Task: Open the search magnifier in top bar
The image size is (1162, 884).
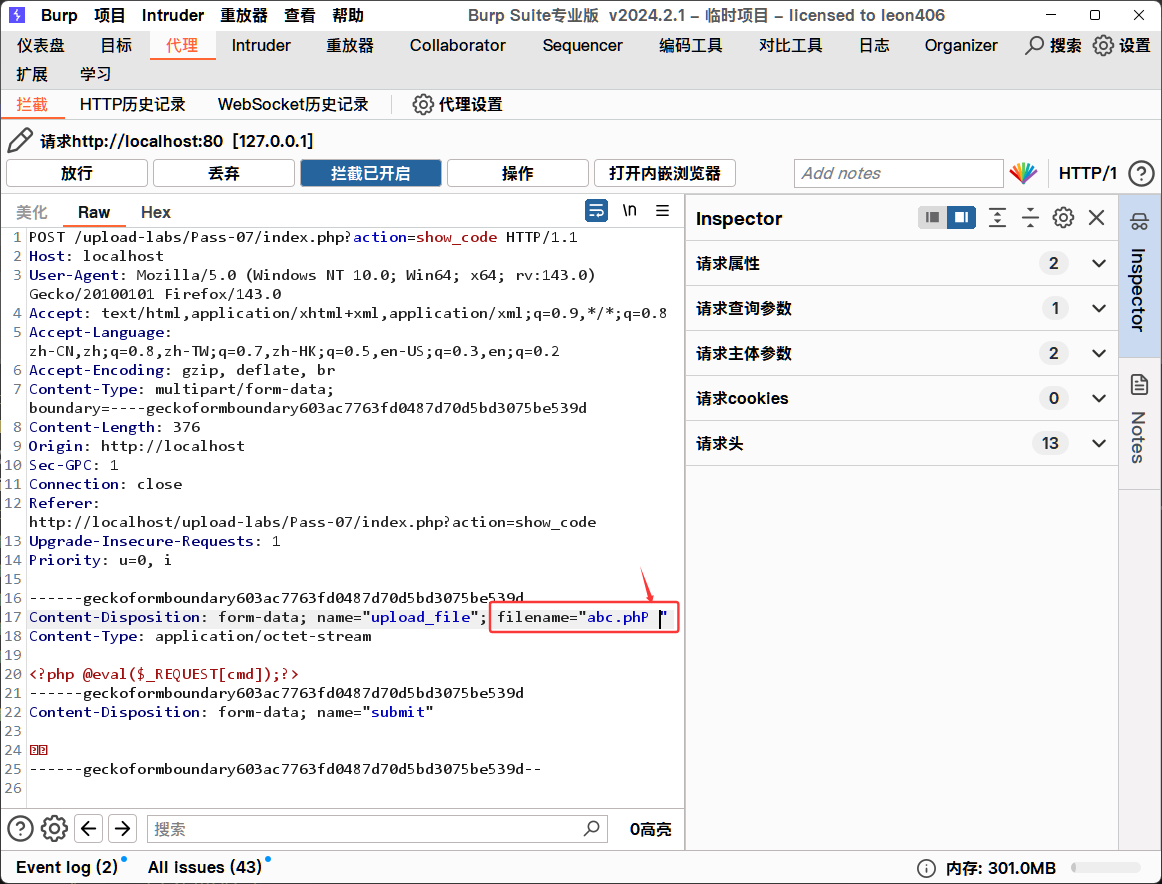Action: click(1035, 45)
